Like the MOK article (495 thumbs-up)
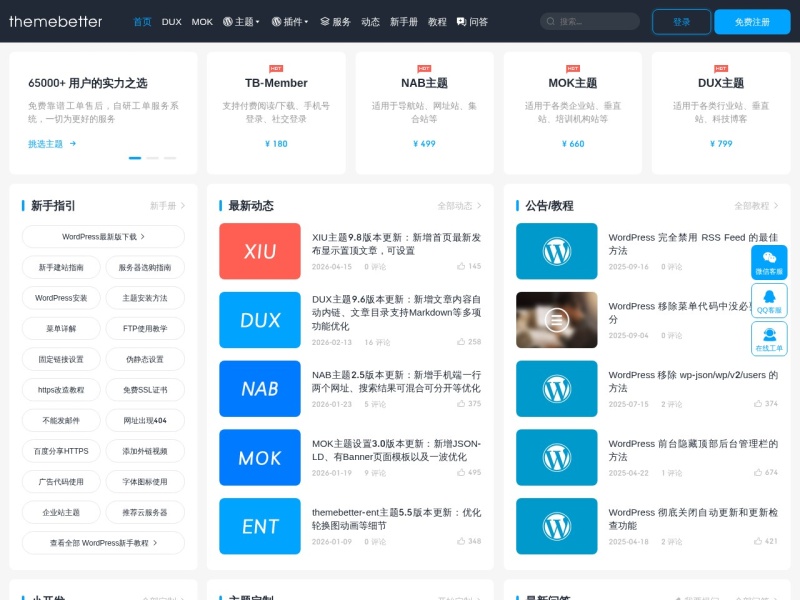The height and width of the screenshot is (600, 800). coord(469,472)
